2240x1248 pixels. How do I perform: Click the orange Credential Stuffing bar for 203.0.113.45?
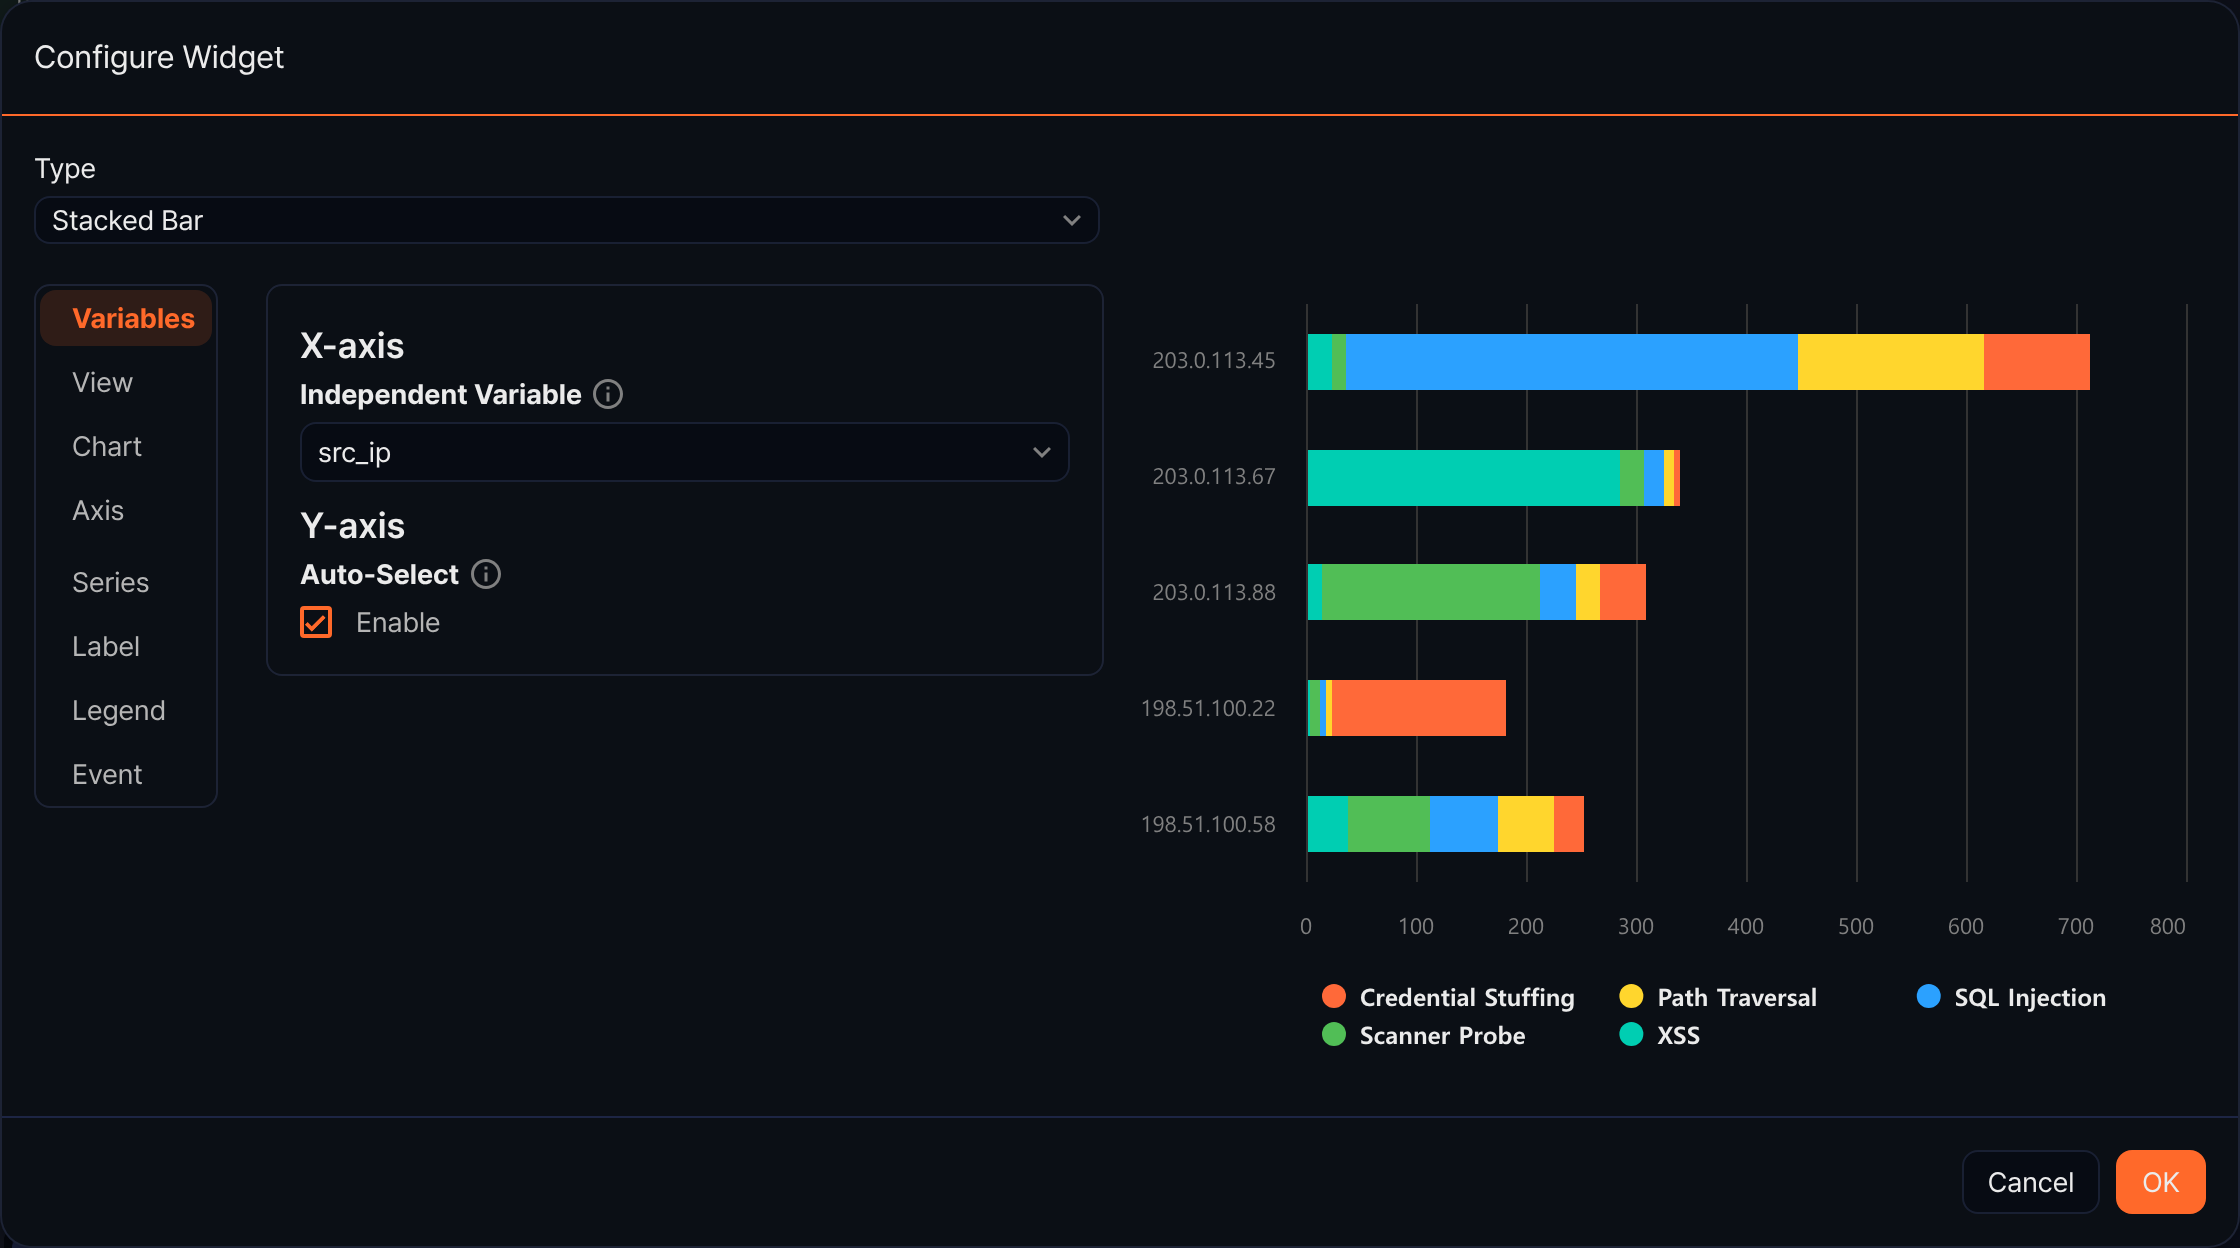(x=2037, y=362)
